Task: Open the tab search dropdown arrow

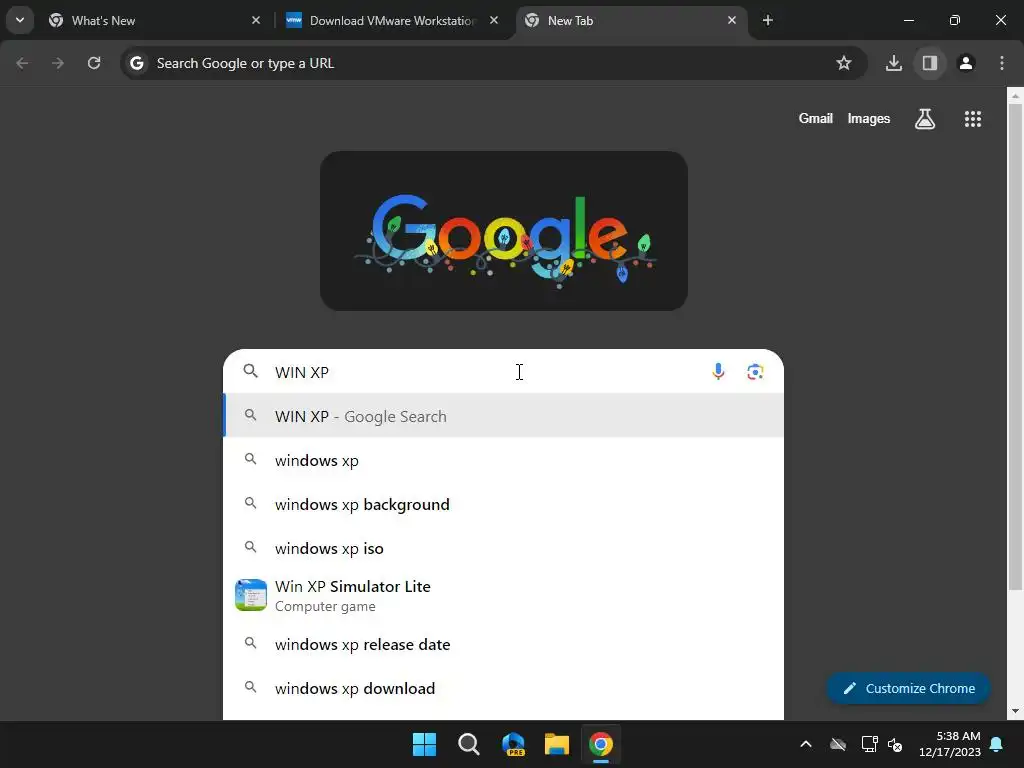Action: point(20,20)
